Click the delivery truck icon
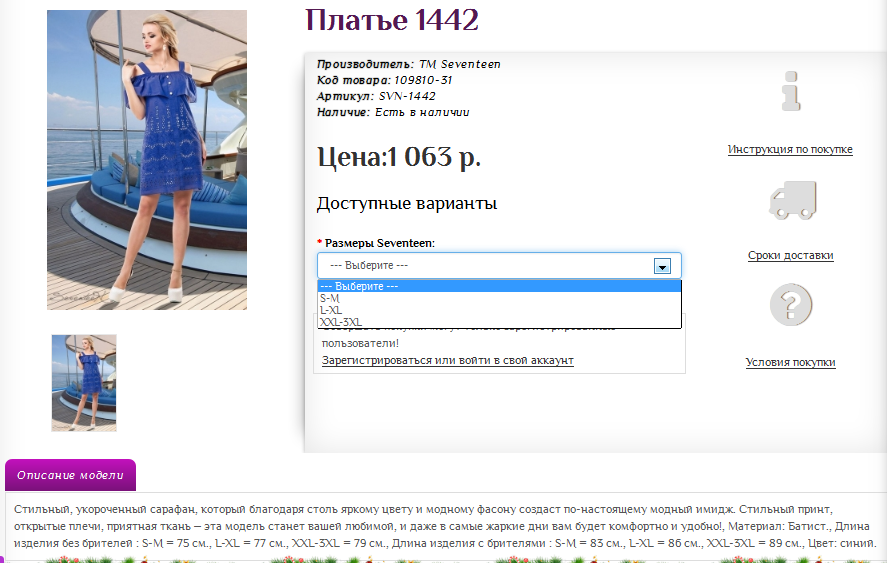This screenshot has height=563, width=887. 793,200
